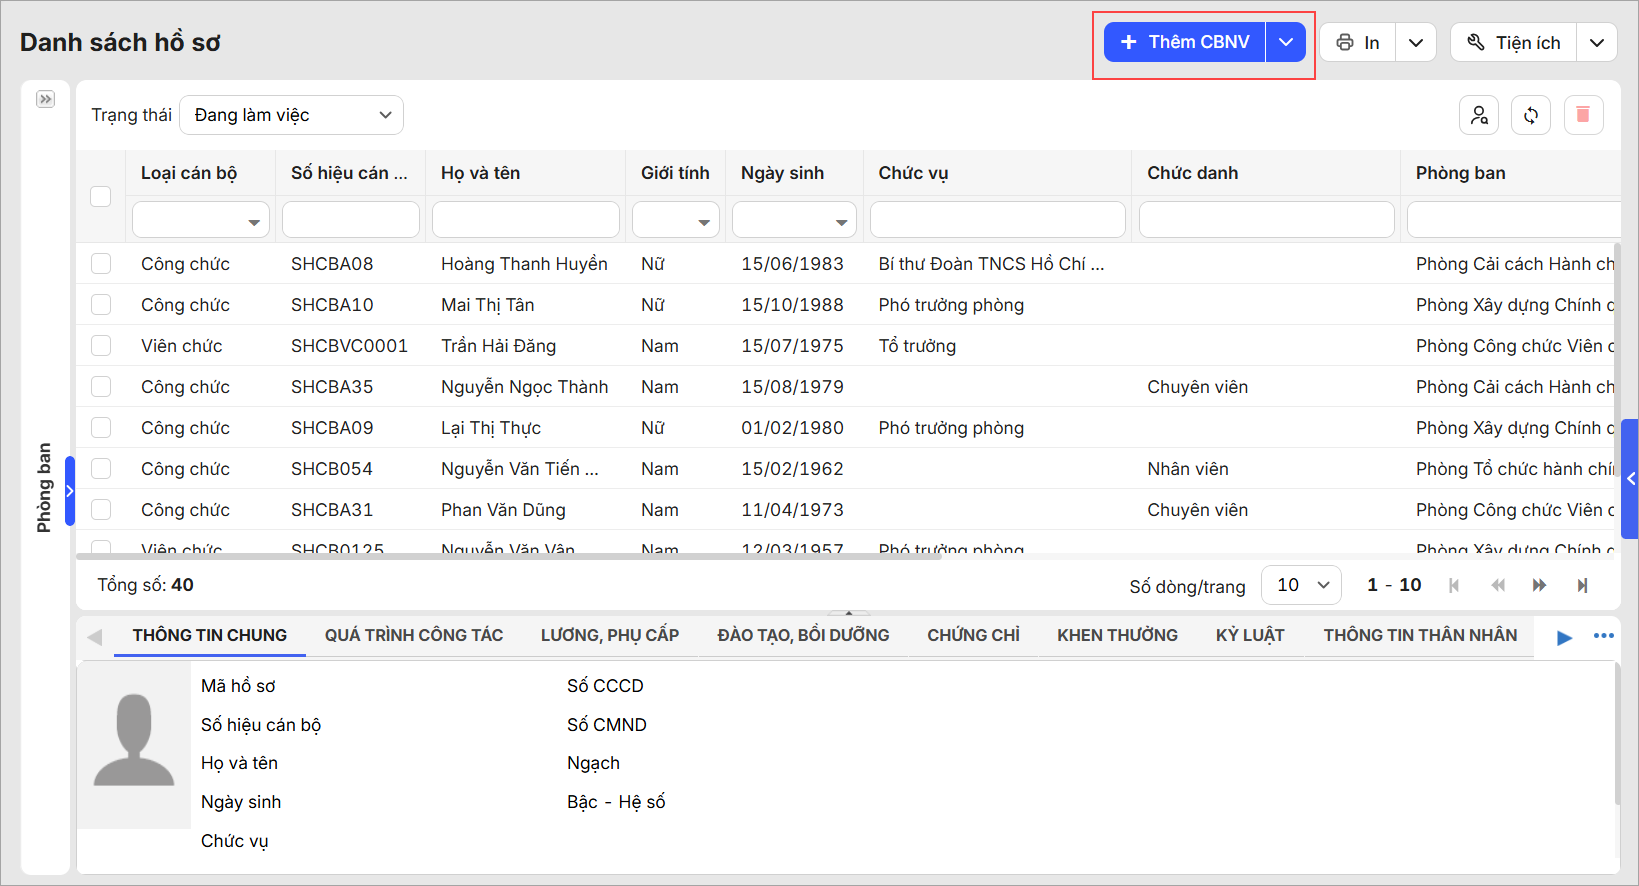Go to the next page of records

1539,585
